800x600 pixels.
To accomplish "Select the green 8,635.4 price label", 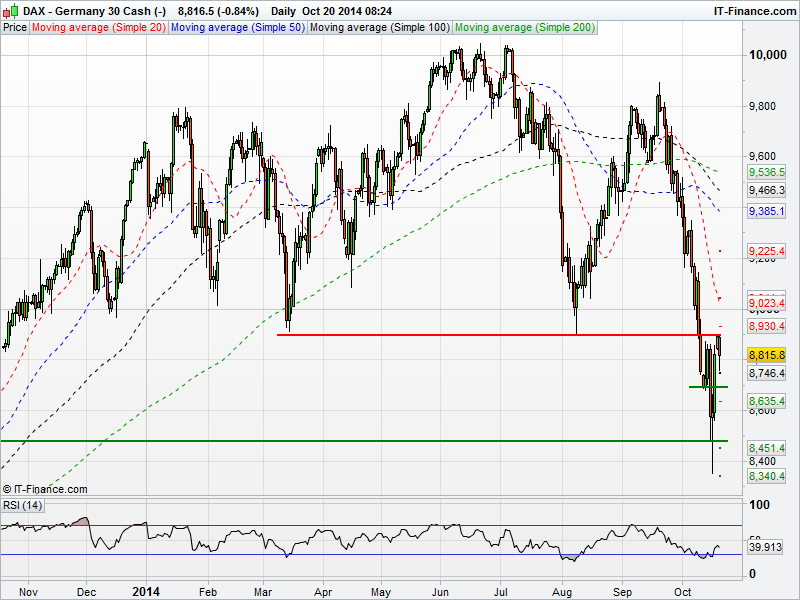I will (766, 401).
